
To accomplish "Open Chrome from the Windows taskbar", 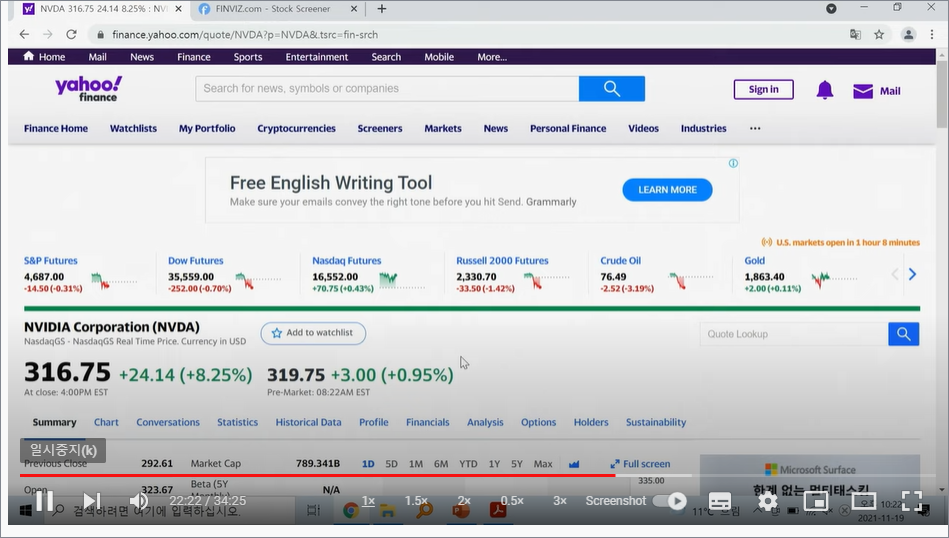I will point(350,511).
